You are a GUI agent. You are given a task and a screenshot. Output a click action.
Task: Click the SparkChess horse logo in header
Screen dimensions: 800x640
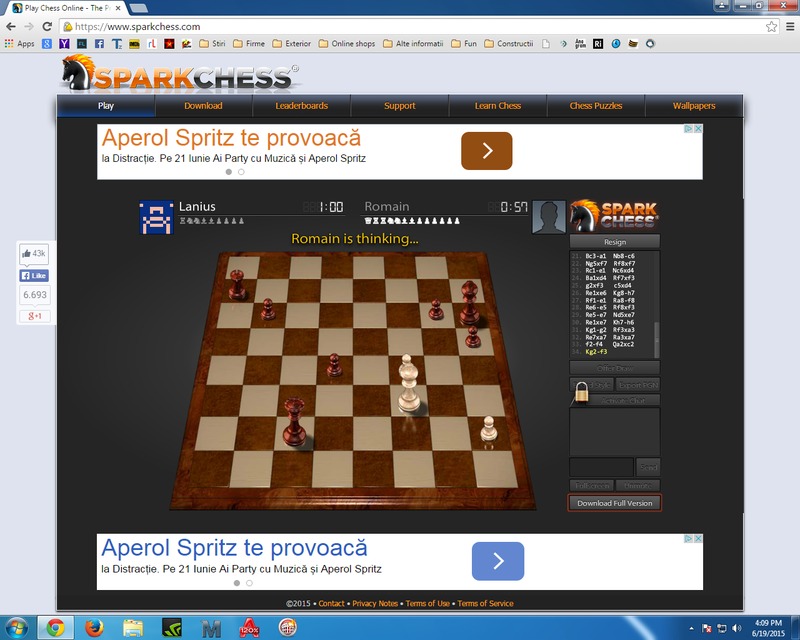pos(78,73)
